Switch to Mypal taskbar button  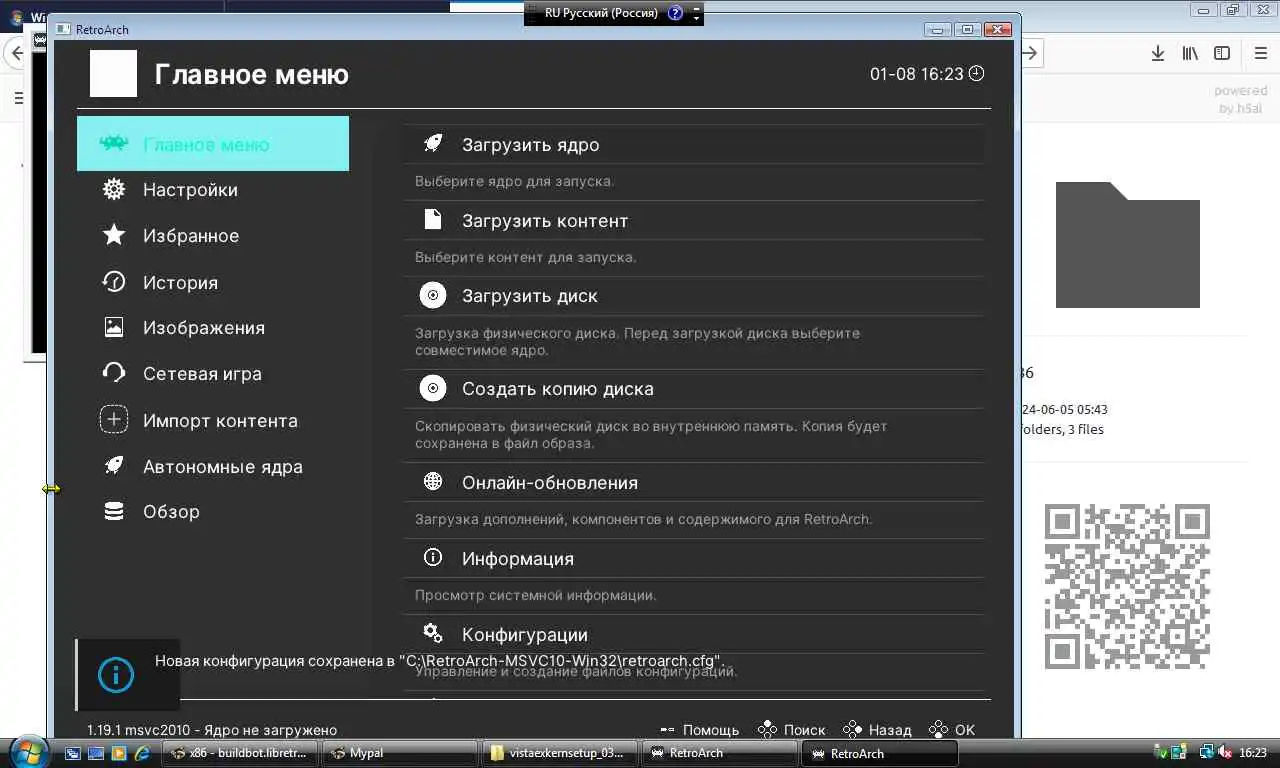point(399,753)
